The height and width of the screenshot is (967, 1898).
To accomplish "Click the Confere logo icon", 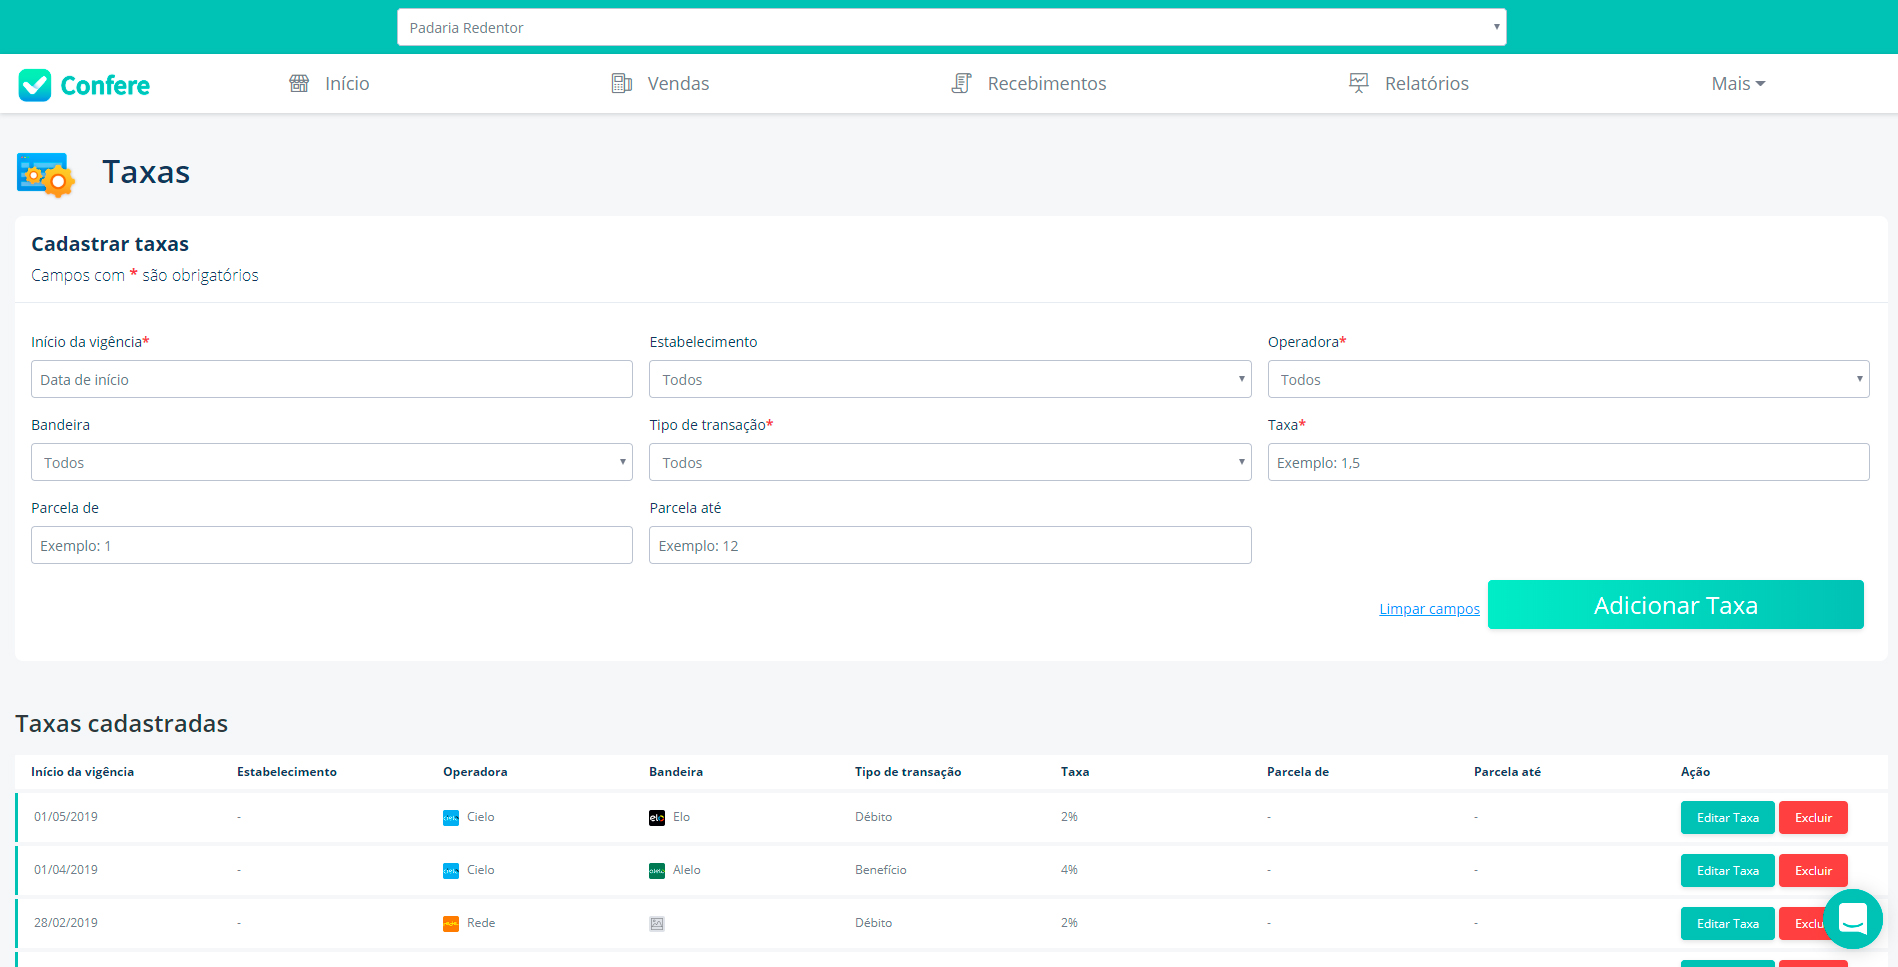I will point(35,85).
